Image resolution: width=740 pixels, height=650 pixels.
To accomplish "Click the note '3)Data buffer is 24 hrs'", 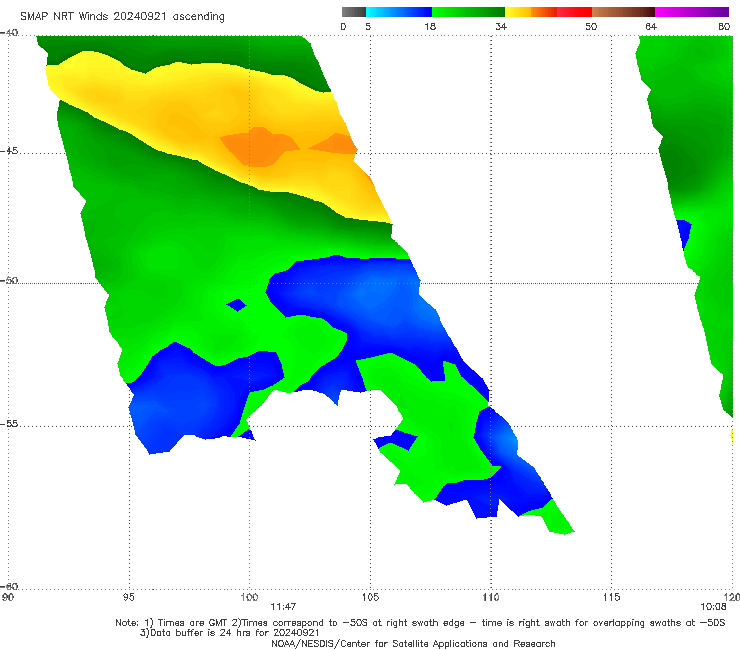I will [x=229, y=633].
